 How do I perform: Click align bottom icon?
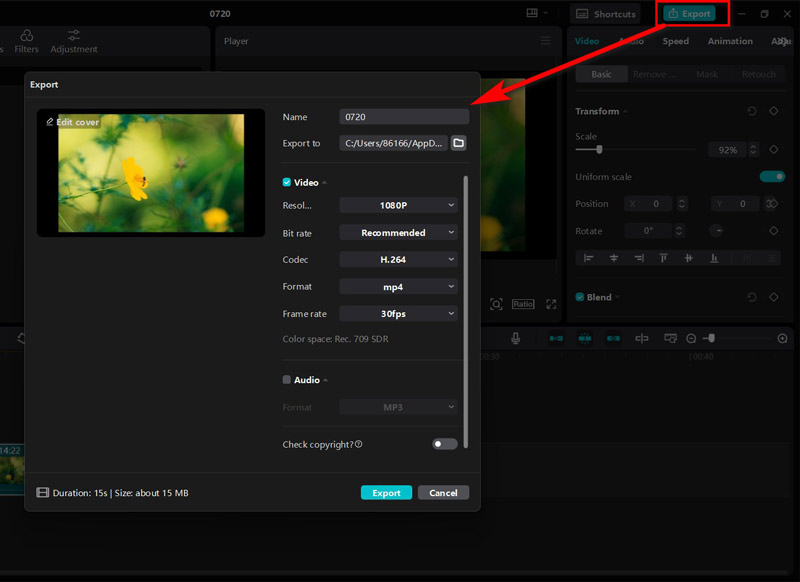pos(714,258)
